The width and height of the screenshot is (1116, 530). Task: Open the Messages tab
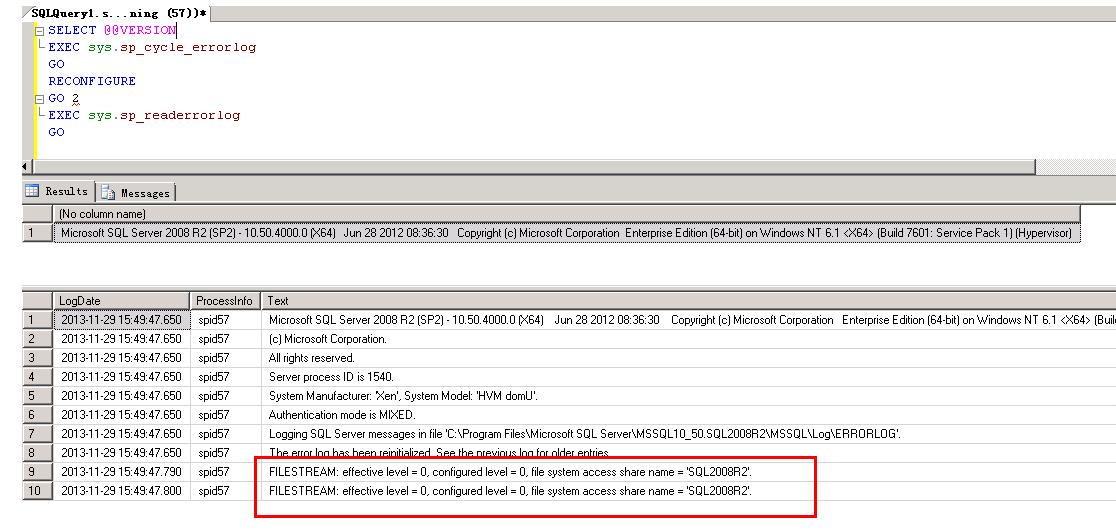tap(137, 193)
